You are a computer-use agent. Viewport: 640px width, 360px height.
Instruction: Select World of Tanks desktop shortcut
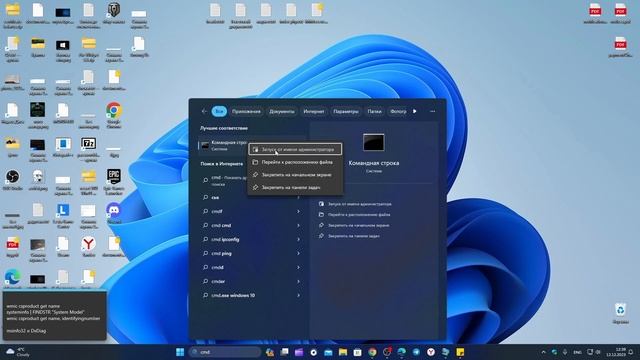point(113,13)
